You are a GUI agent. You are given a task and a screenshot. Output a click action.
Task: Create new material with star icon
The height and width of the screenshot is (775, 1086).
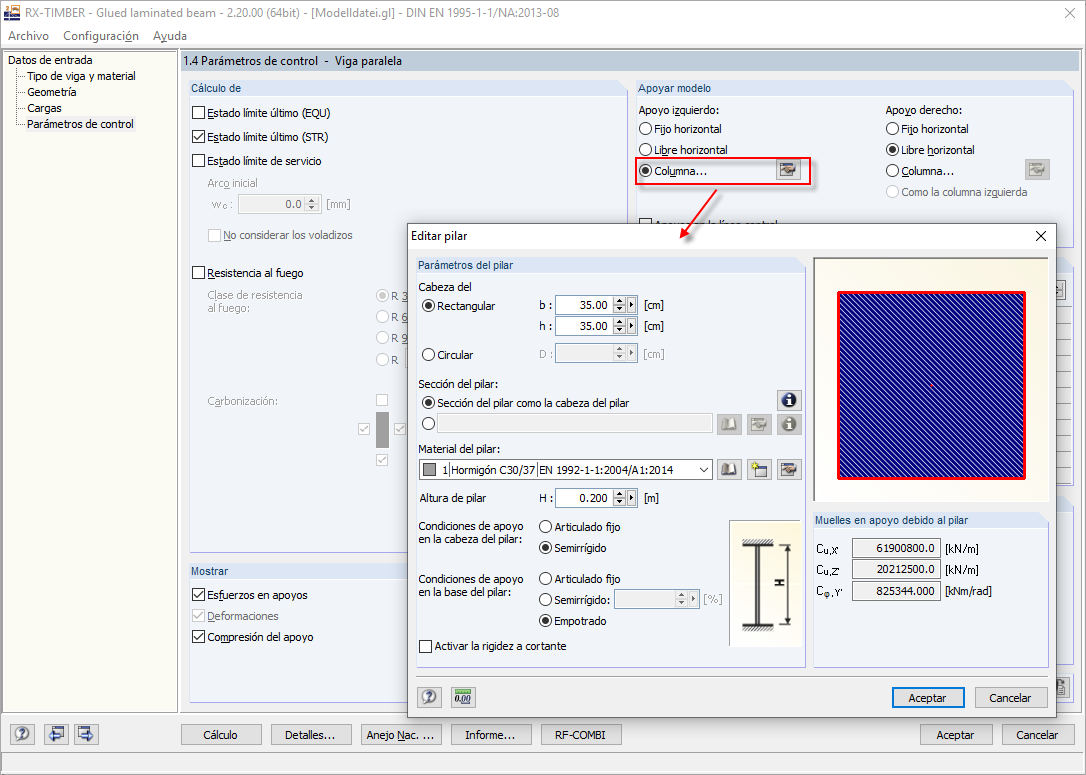tap(759, 470)
